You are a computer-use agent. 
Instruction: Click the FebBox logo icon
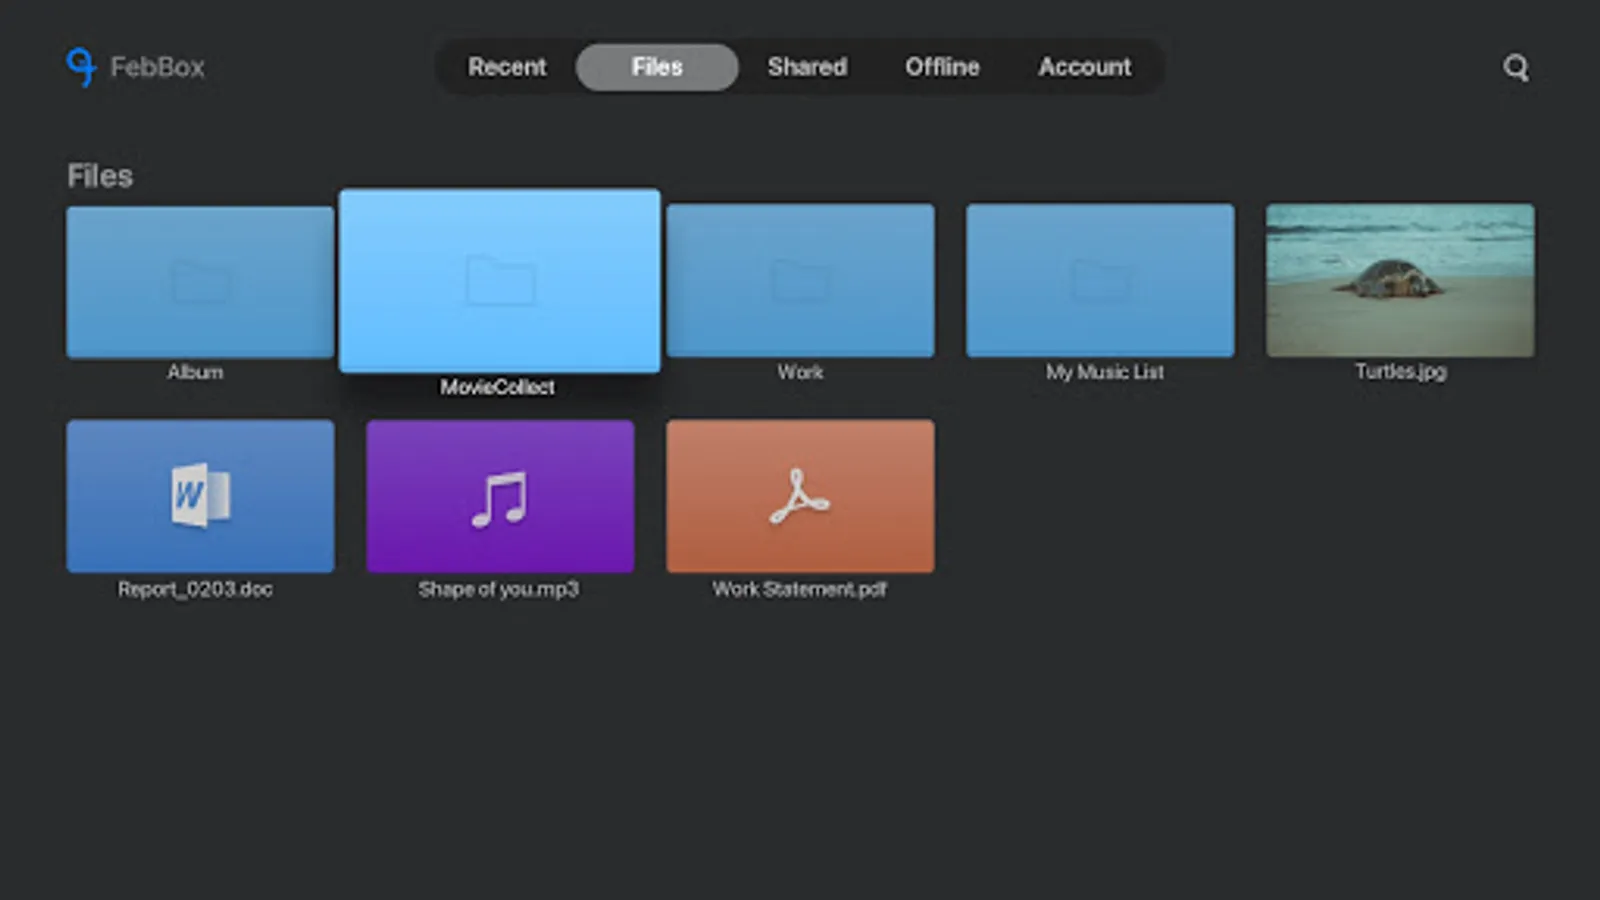point(81,67)
